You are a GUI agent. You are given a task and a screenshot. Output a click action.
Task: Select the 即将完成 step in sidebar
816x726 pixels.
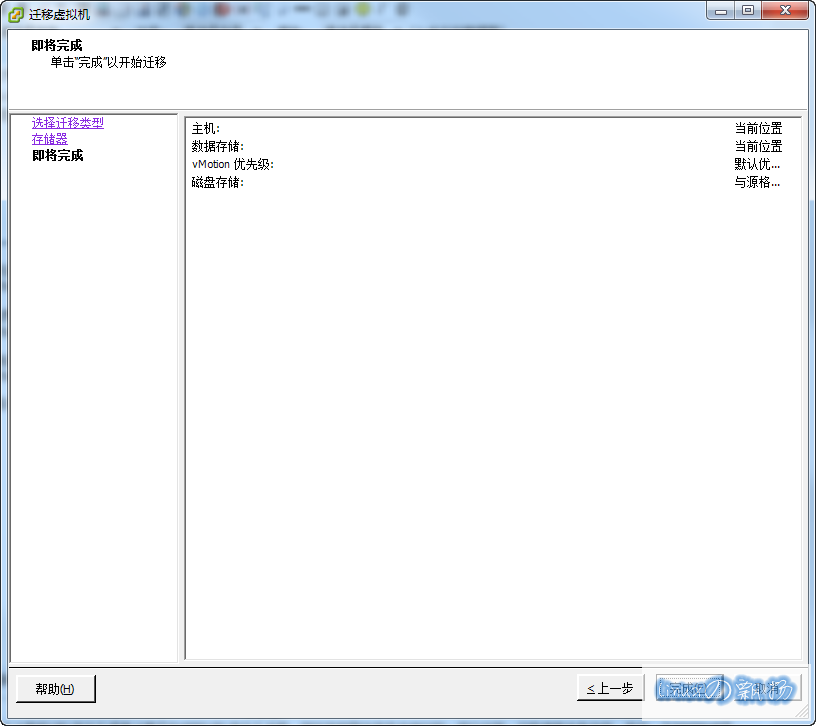pos(57,155)
